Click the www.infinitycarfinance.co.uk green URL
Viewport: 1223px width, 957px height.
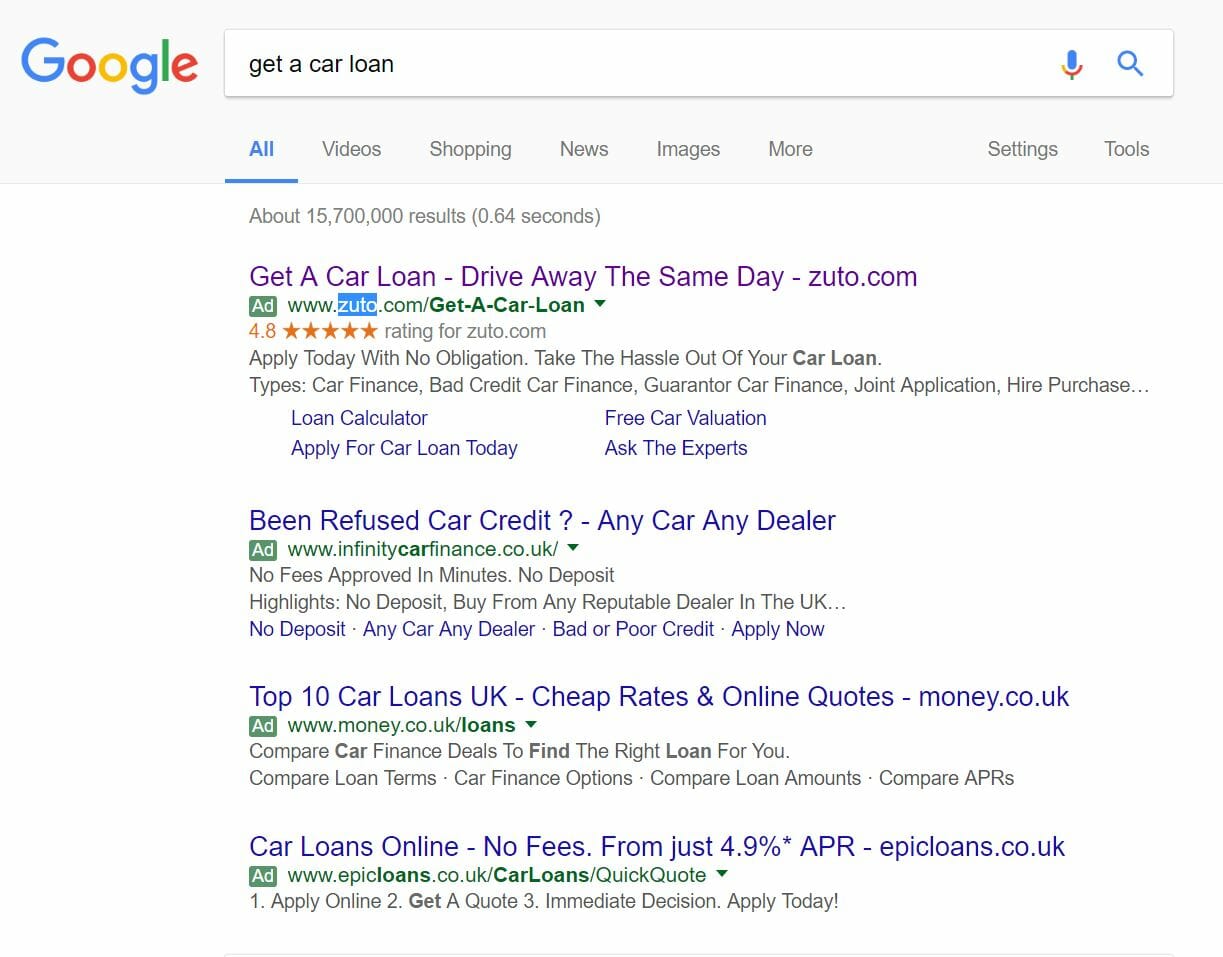coord(423,549)
